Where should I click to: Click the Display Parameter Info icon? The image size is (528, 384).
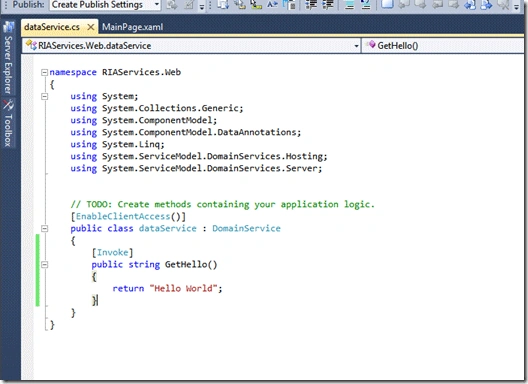(x=240, y=5)
